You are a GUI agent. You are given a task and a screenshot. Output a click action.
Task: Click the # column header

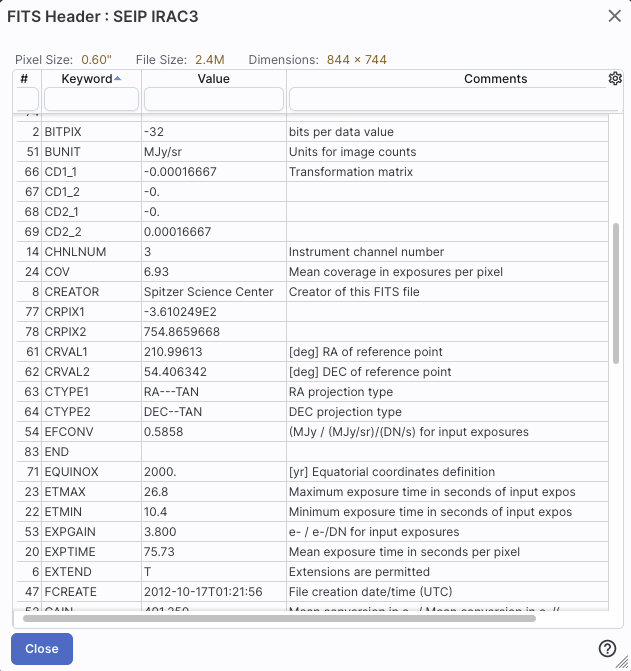click(x=24, y=79)
